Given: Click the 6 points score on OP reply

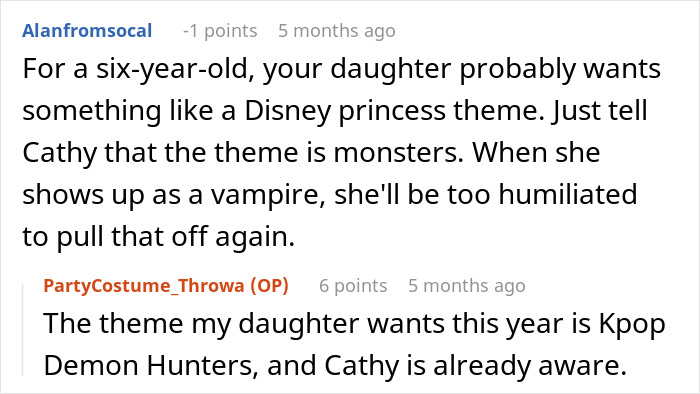Looking at the screenshot, I should (353, 286).
